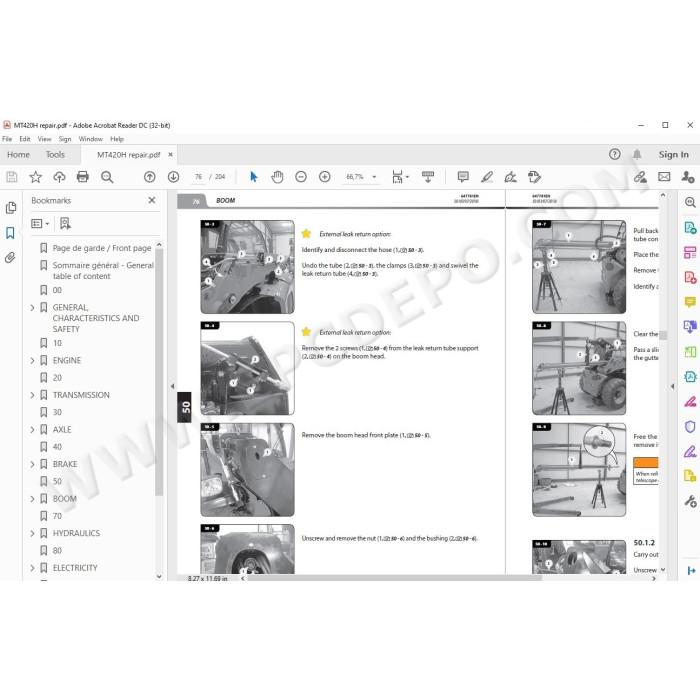Find bookmark icon in Bookmarks panel

click(x=65, y=224)
